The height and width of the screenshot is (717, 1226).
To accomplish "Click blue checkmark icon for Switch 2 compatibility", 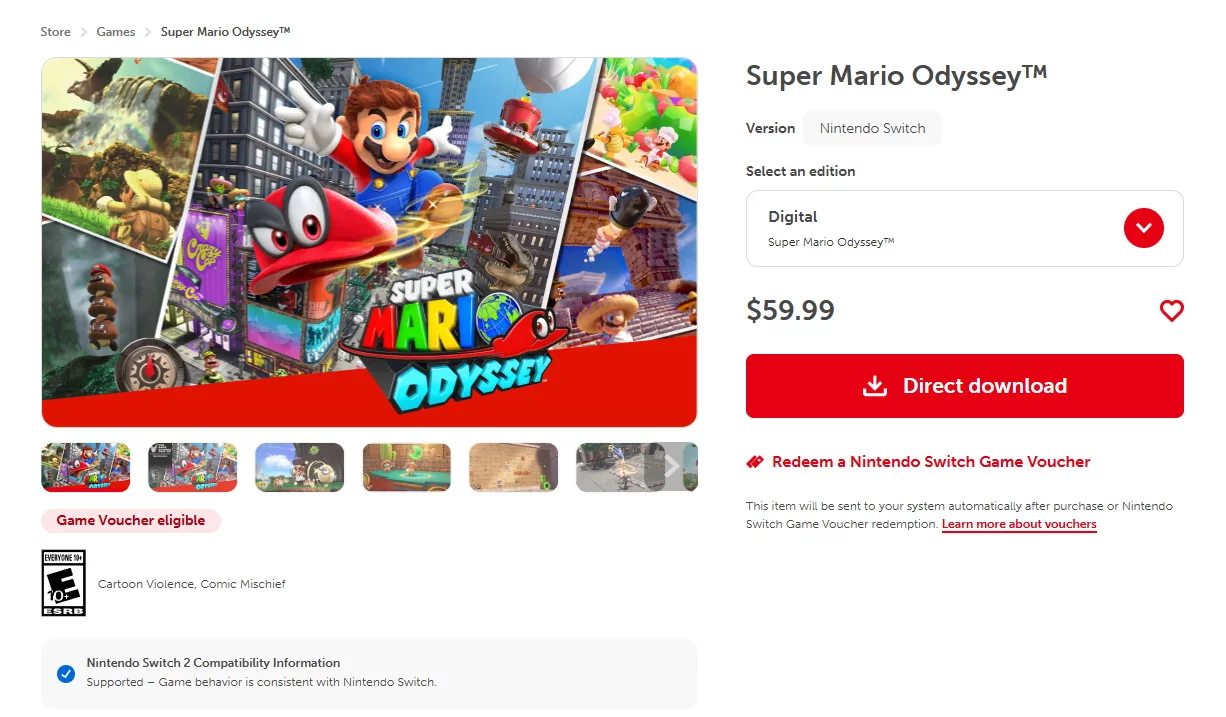I will (x=66, y=674).
